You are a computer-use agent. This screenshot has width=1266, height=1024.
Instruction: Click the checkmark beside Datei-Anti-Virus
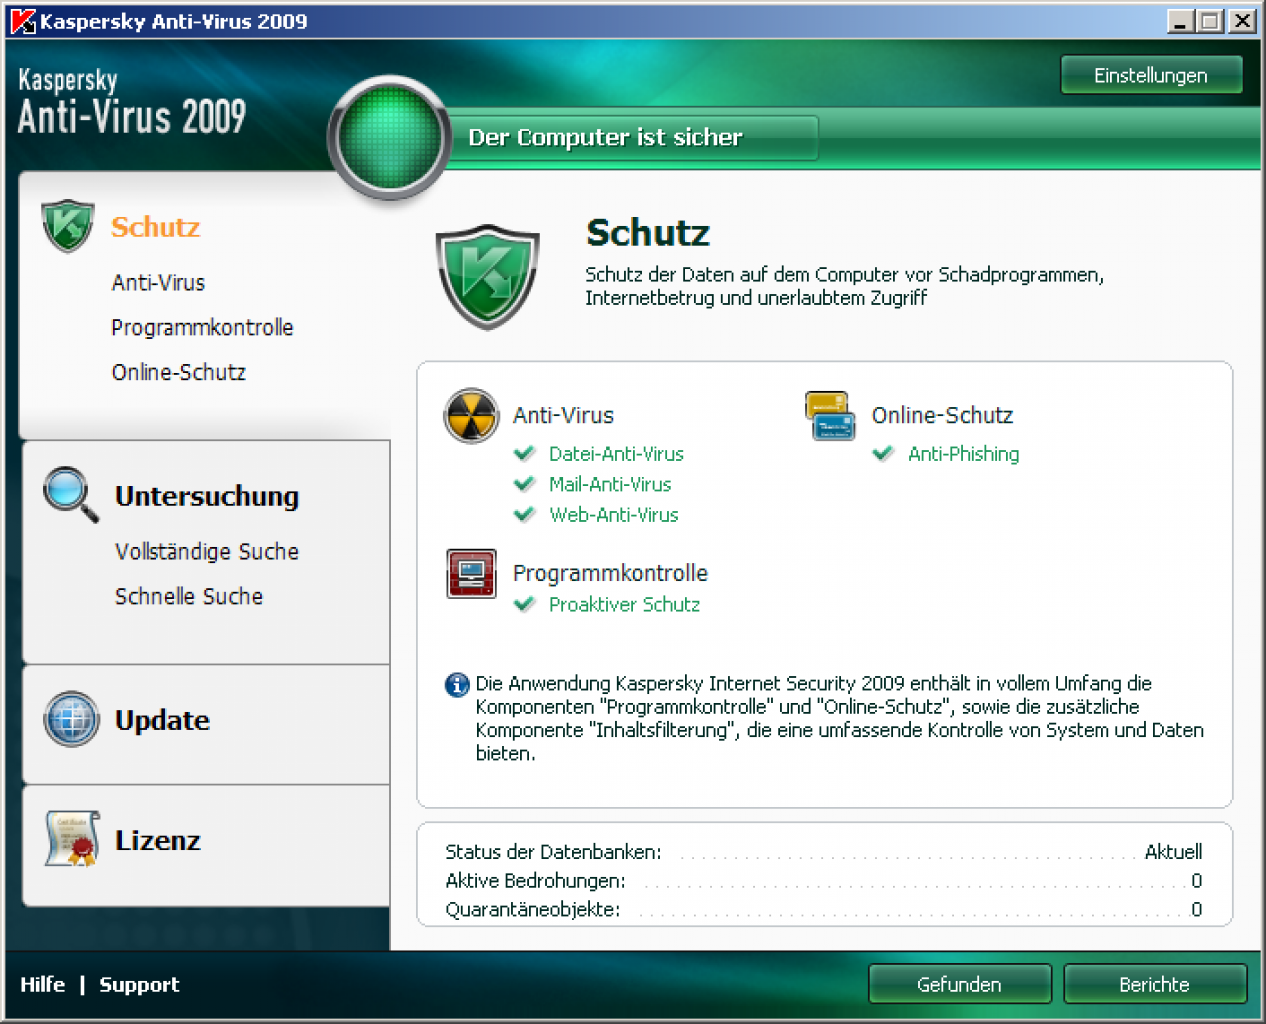(524, 454)
